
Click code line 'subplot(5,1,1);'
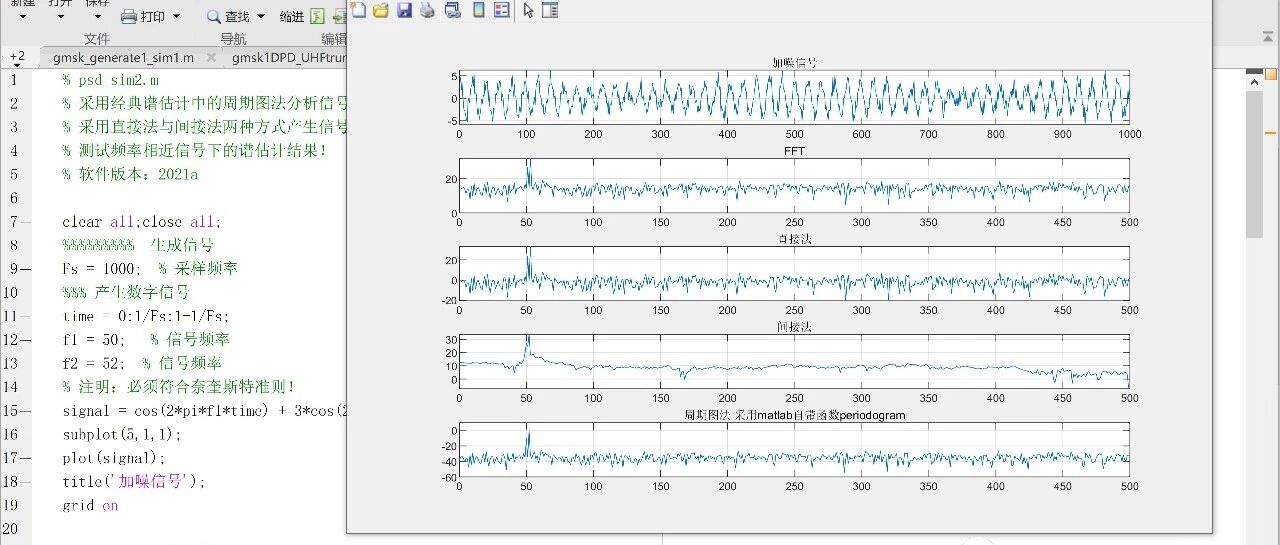click(x=121, y=434)
